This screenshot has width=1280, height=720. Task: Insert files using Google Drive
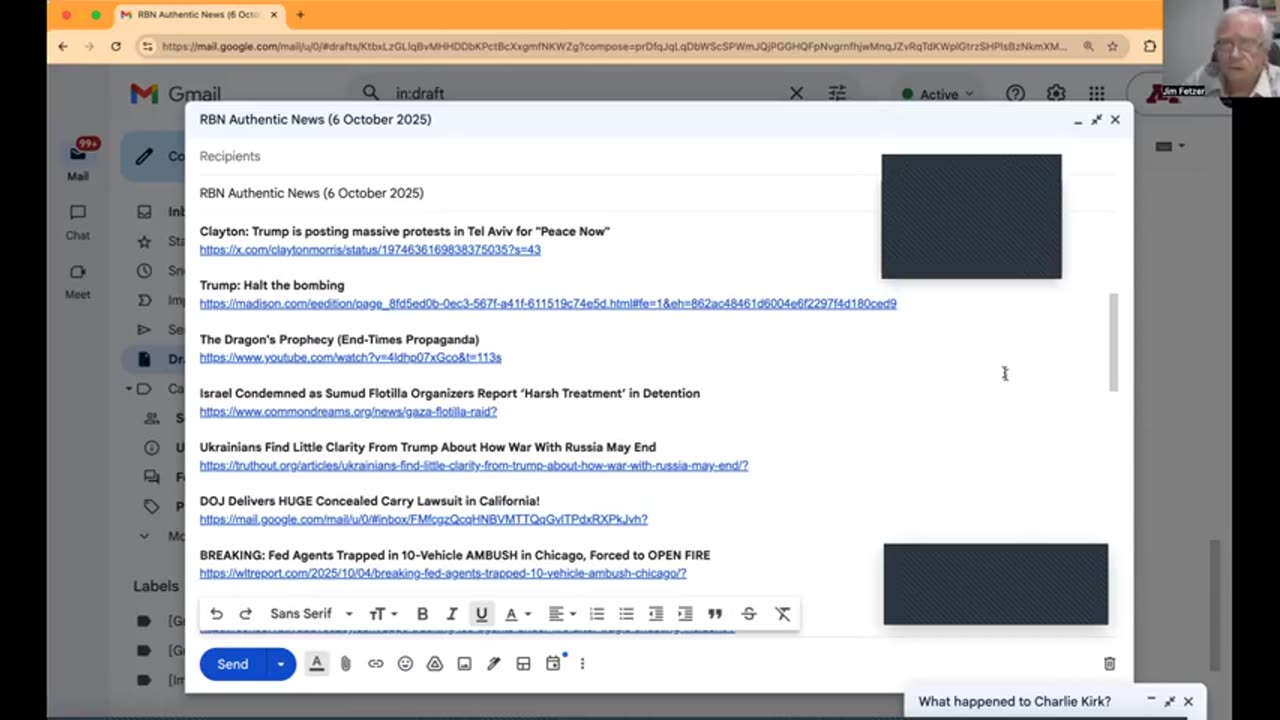(x=435, y=664)
